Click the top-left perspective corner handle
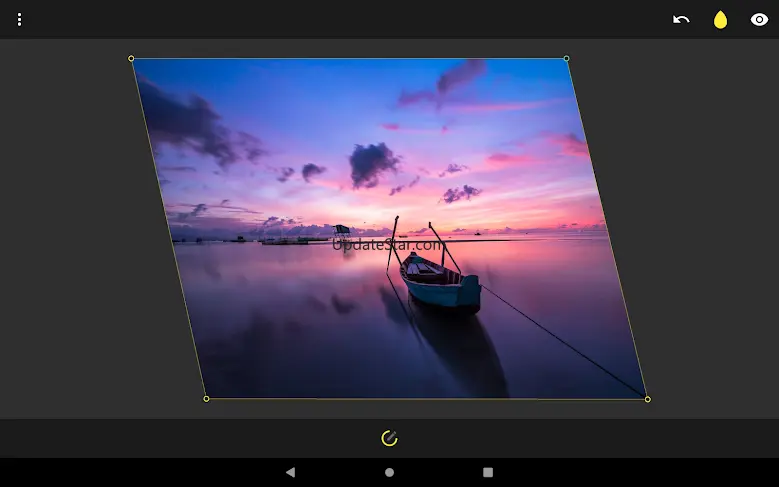The width and height of the screenshot is (779, 487). [131, 59]
